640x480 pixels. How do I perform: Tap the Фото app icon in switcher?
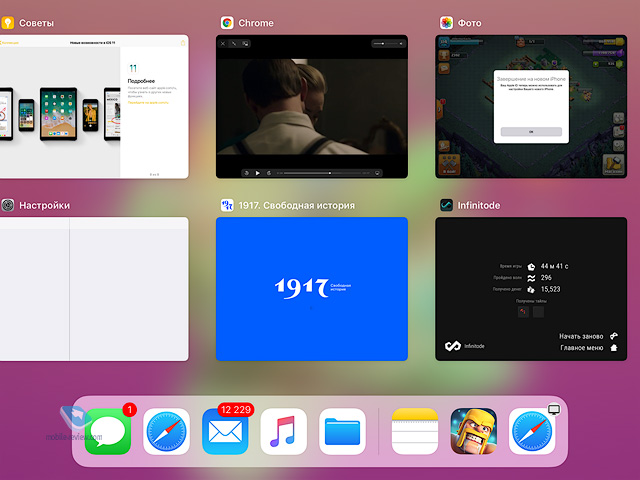(x=446, y=23)
